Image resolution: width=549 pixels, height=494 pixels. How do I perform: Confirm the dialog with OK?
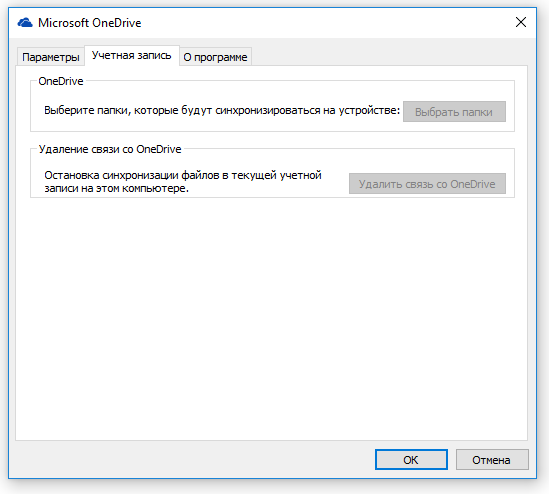pos(411,459)
